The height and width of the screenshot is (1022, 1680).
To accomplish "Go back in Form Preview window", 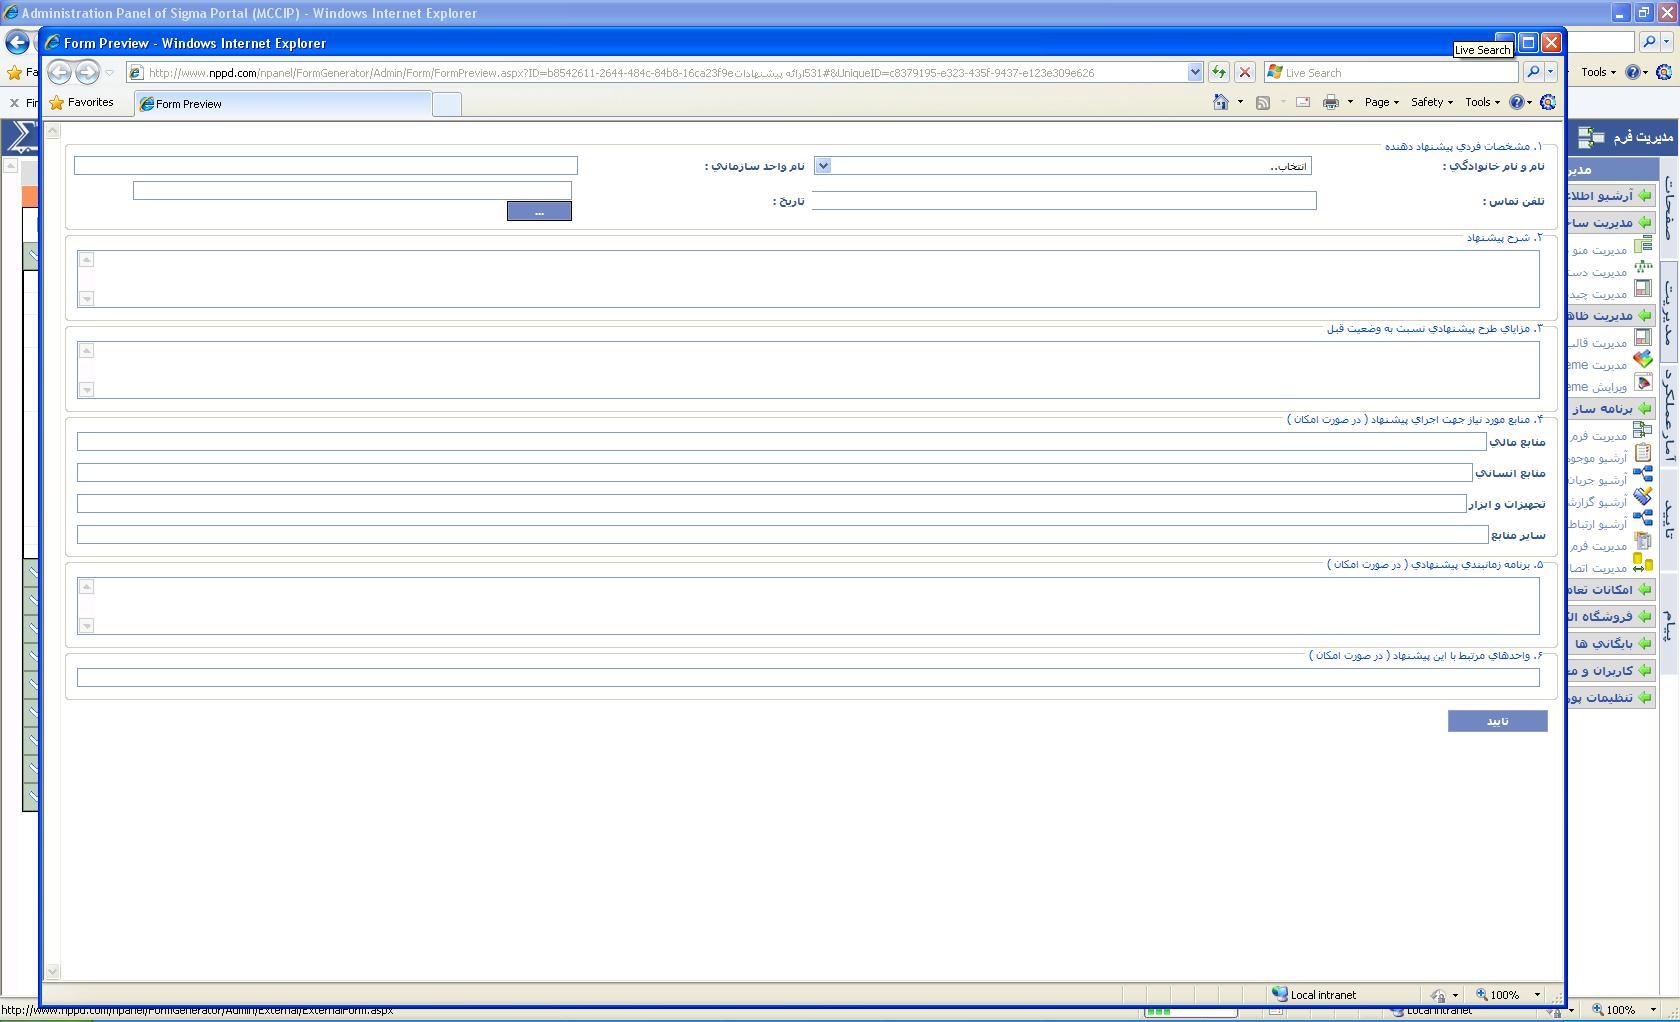I will pyautogui.click(x=60, y=72).
